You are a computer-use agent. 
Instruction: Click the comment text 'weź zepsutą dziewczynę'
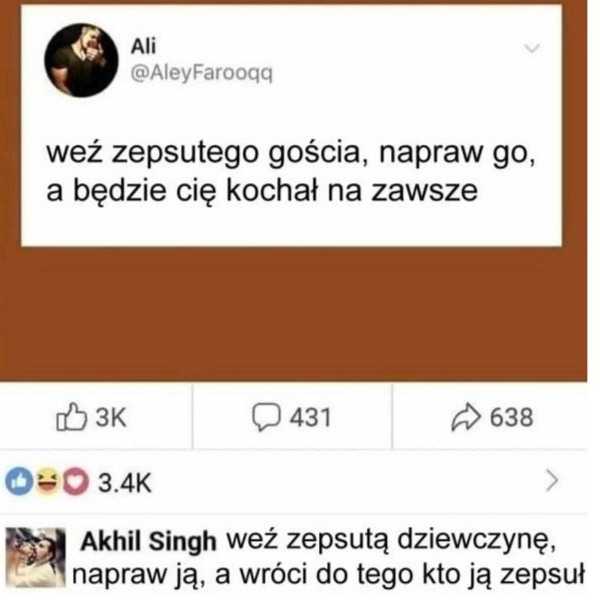pos(391,540)
